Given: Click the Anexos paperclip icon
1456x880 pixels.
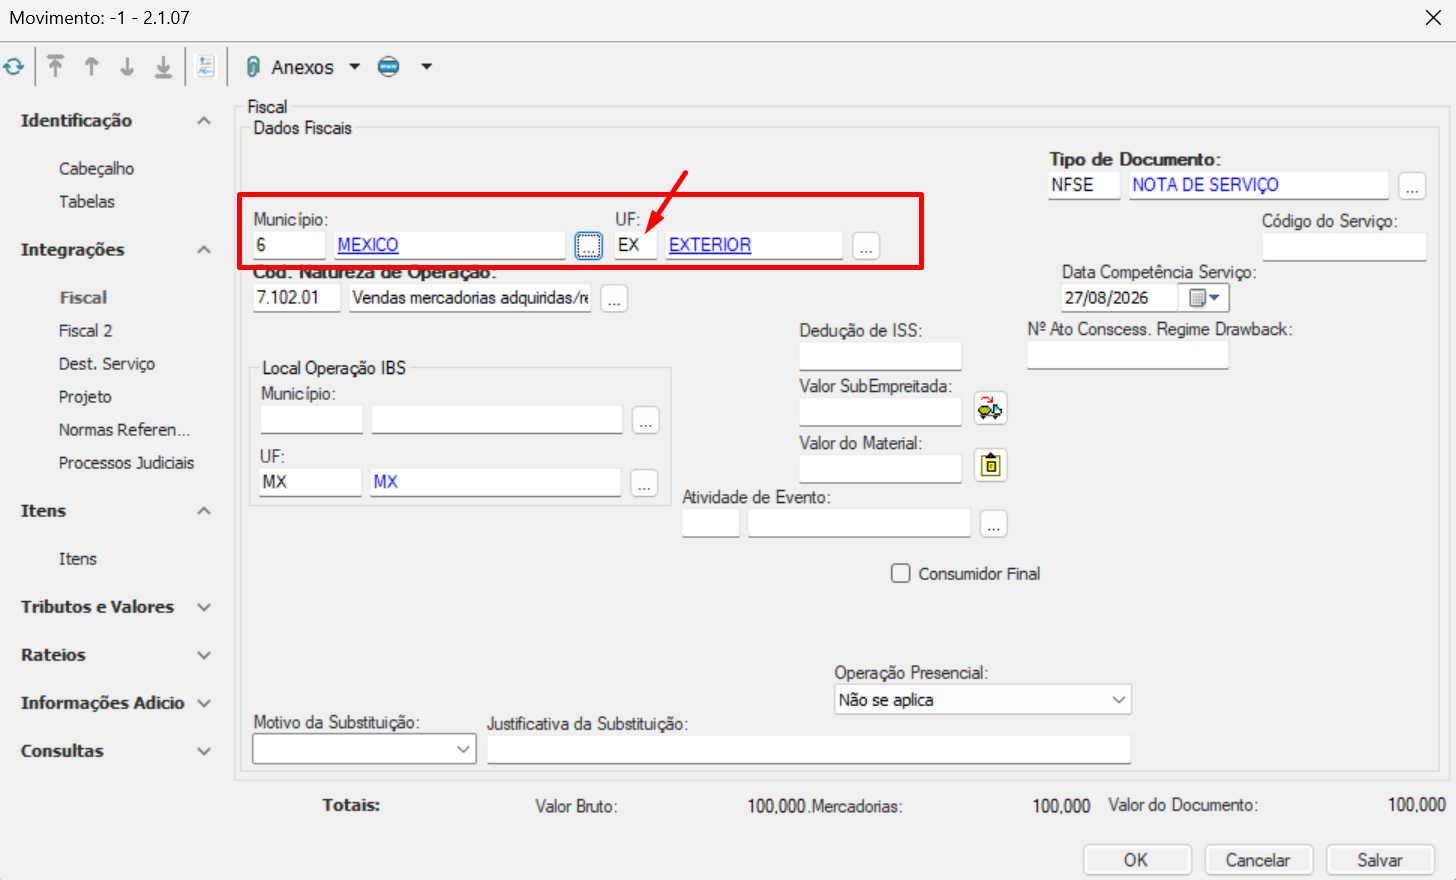Looking at the screenshot, I should (254, 67).
